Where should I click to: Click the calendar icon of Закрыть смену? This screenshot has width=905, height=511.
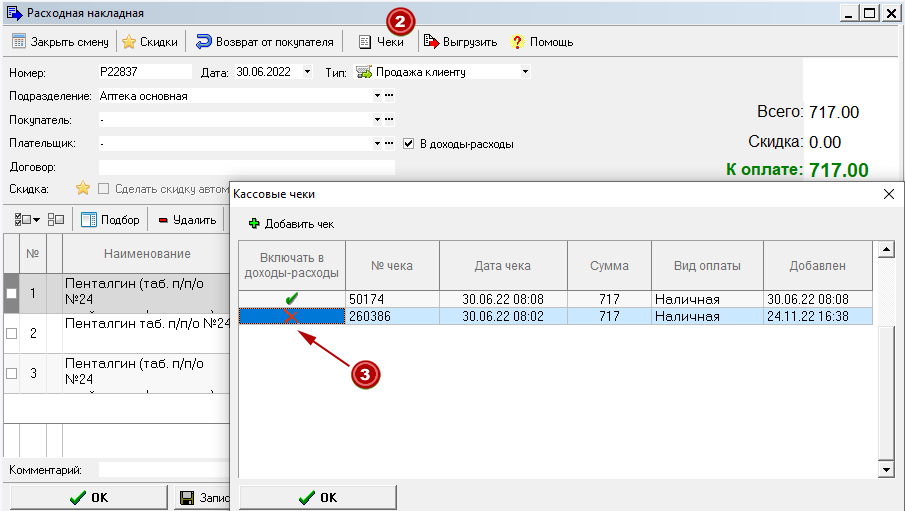pos(19,42)
